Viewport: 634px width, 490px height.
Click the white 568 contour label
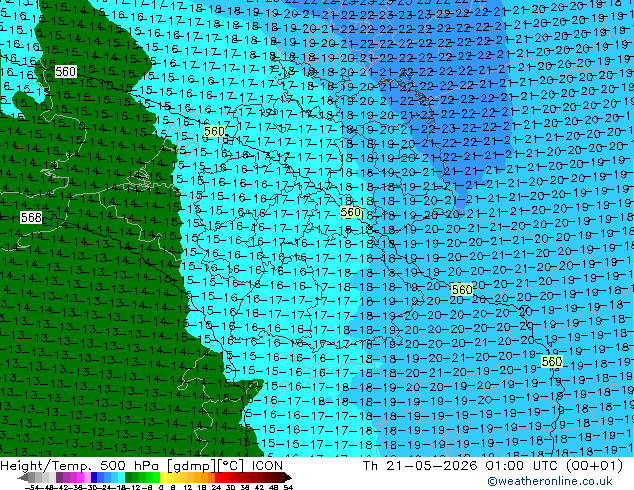click(x=31, y=218)
